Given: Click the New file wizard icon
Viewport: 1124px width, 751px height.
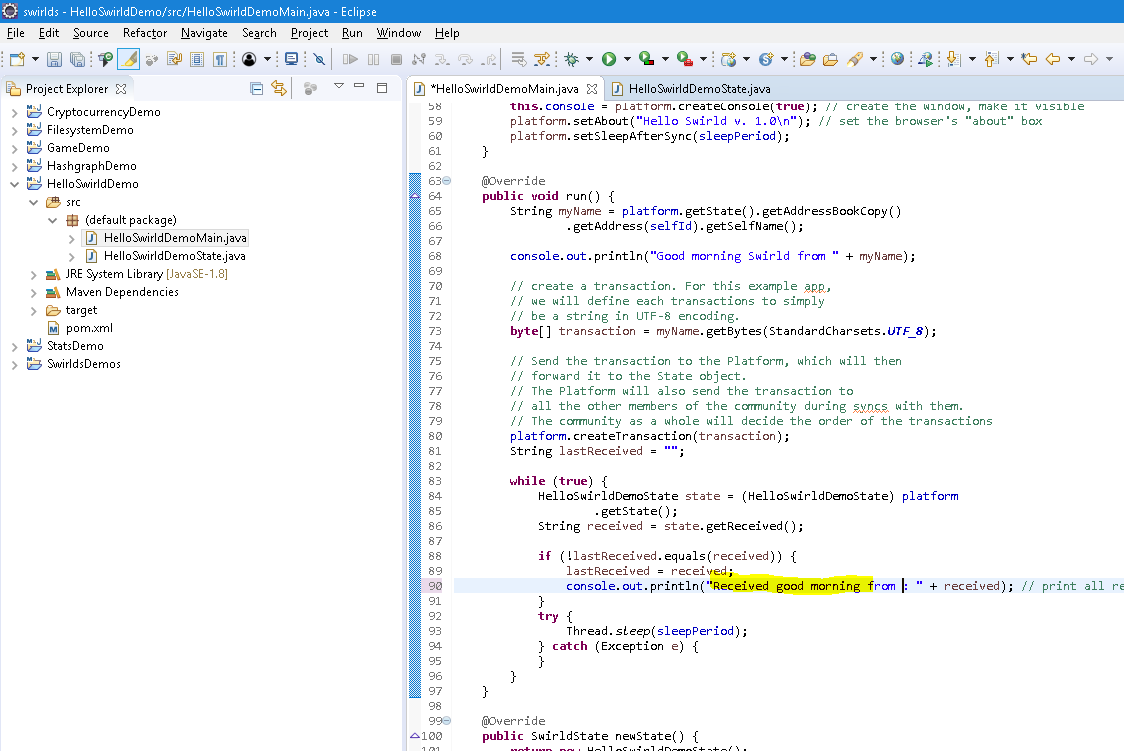Looking at the screenshot, I should [16, 59].
